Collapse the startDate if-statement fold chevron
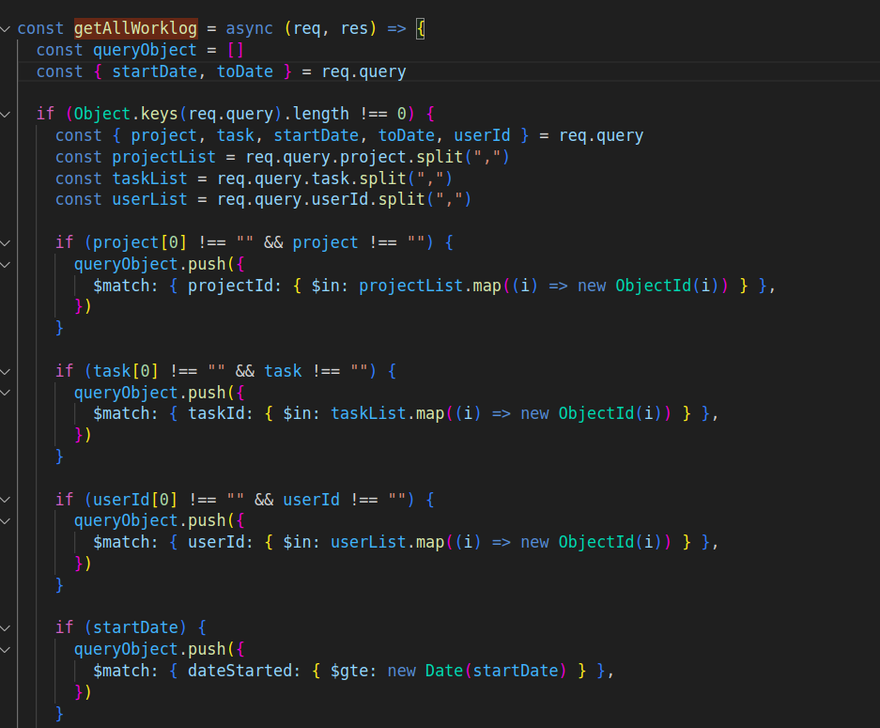Image resolution: width=880 pixels, height=728 pixels. (6, 627)
